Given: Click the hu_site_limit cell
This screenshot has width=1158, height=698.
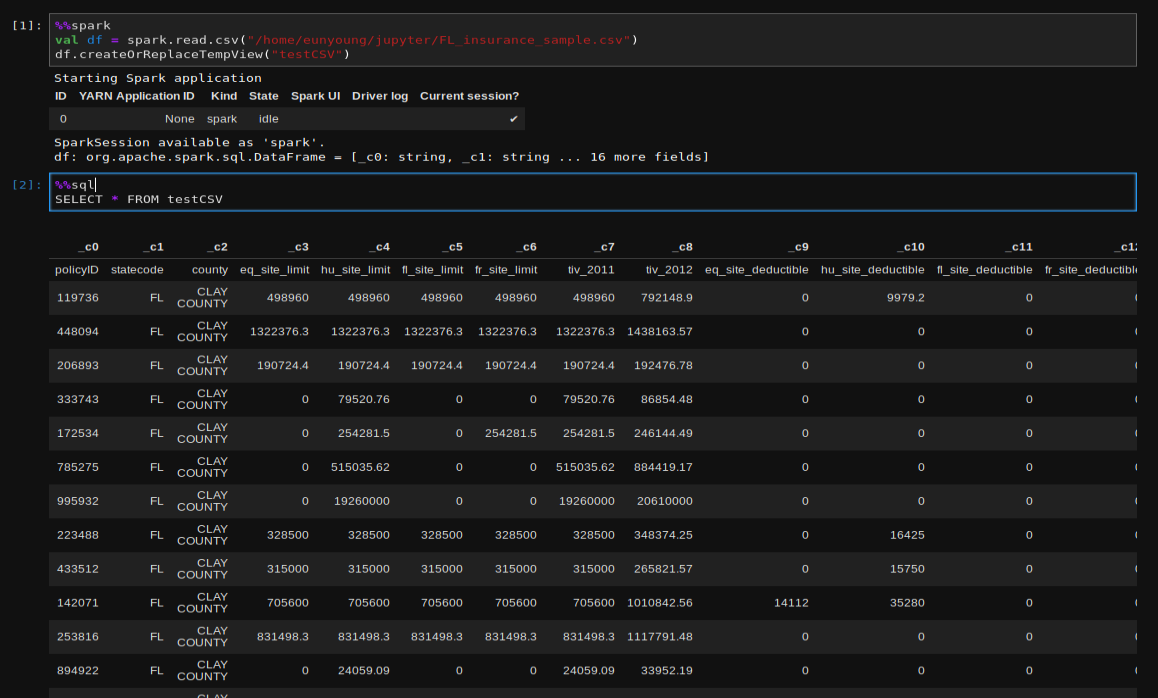Looking at the screenshot, I should [355, 270].
